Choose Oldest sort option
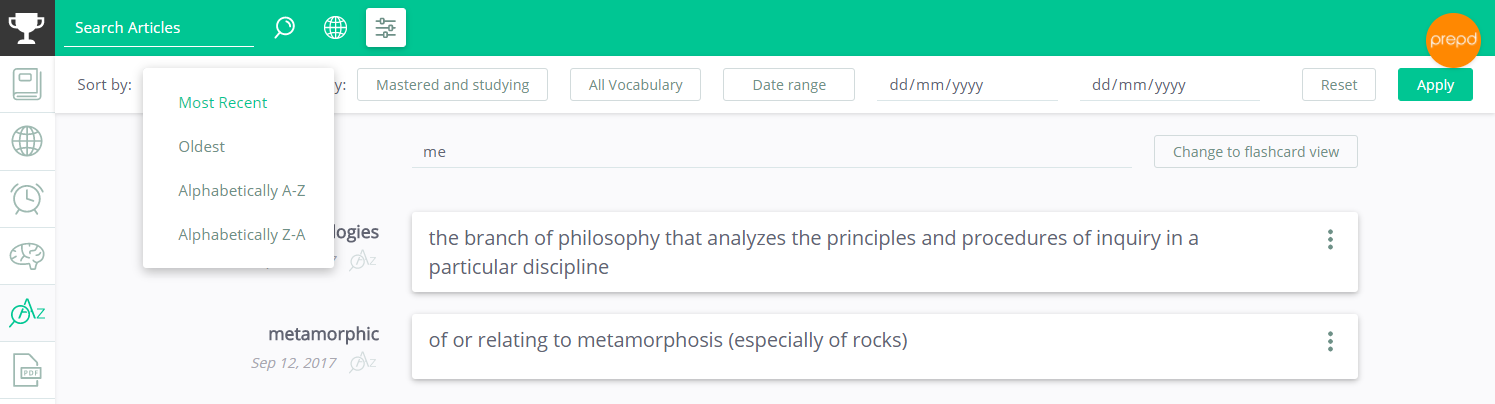Image resolution: width=1495 pixels, height=404 pixels. click(202, 147)
